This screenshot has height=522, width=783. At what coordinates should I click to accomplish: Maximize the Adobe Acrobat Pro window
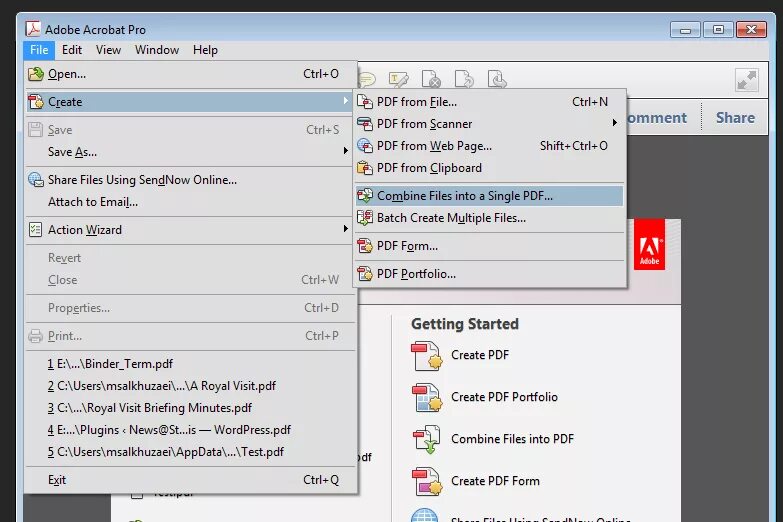[718, 30]
